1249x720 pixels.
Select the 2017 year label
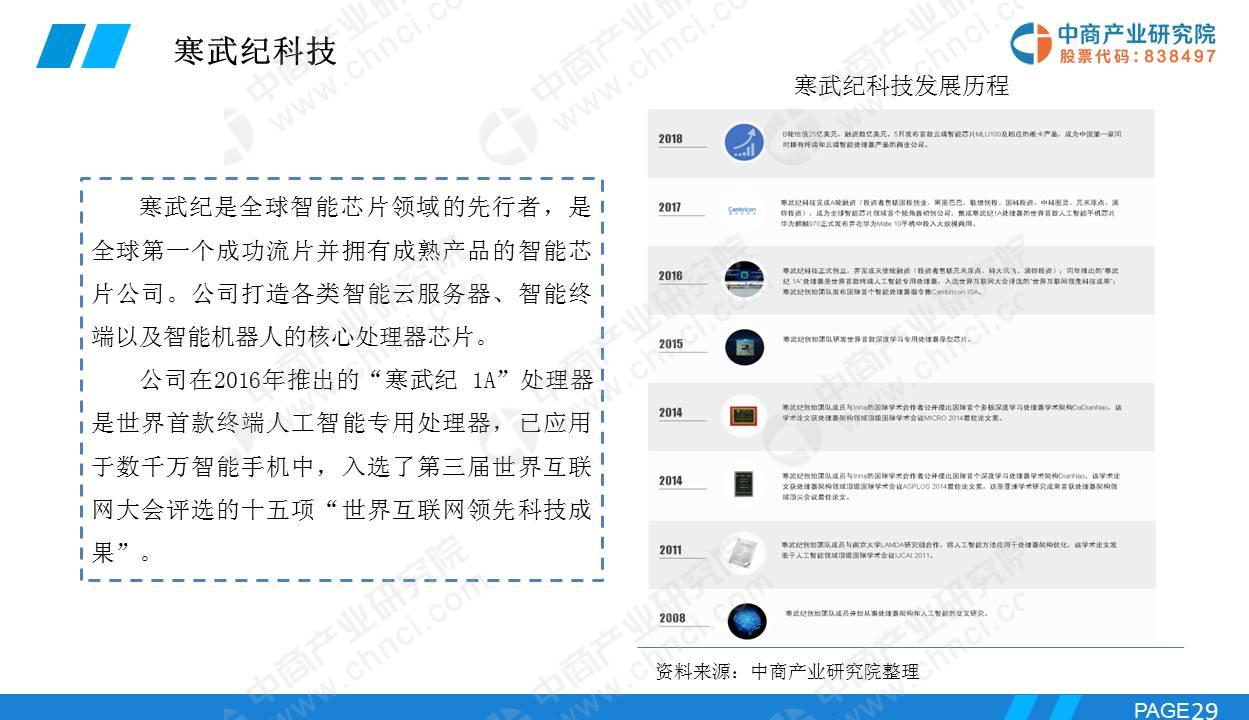(x=670, y=208)
